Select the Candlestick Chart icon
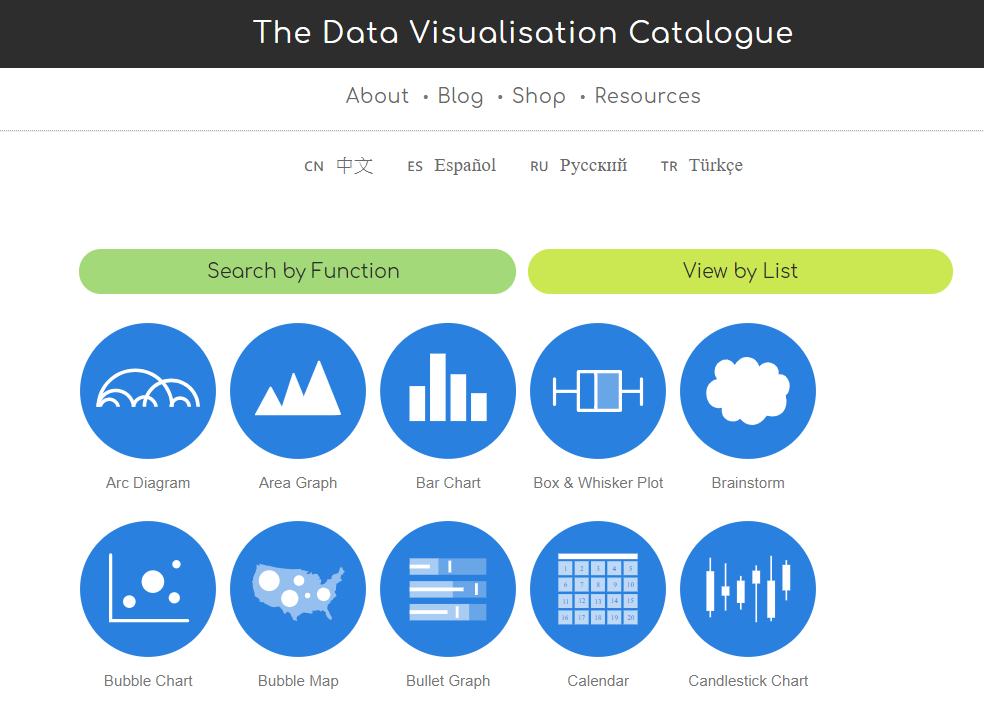The image size is (984, 706). (748, 589)
